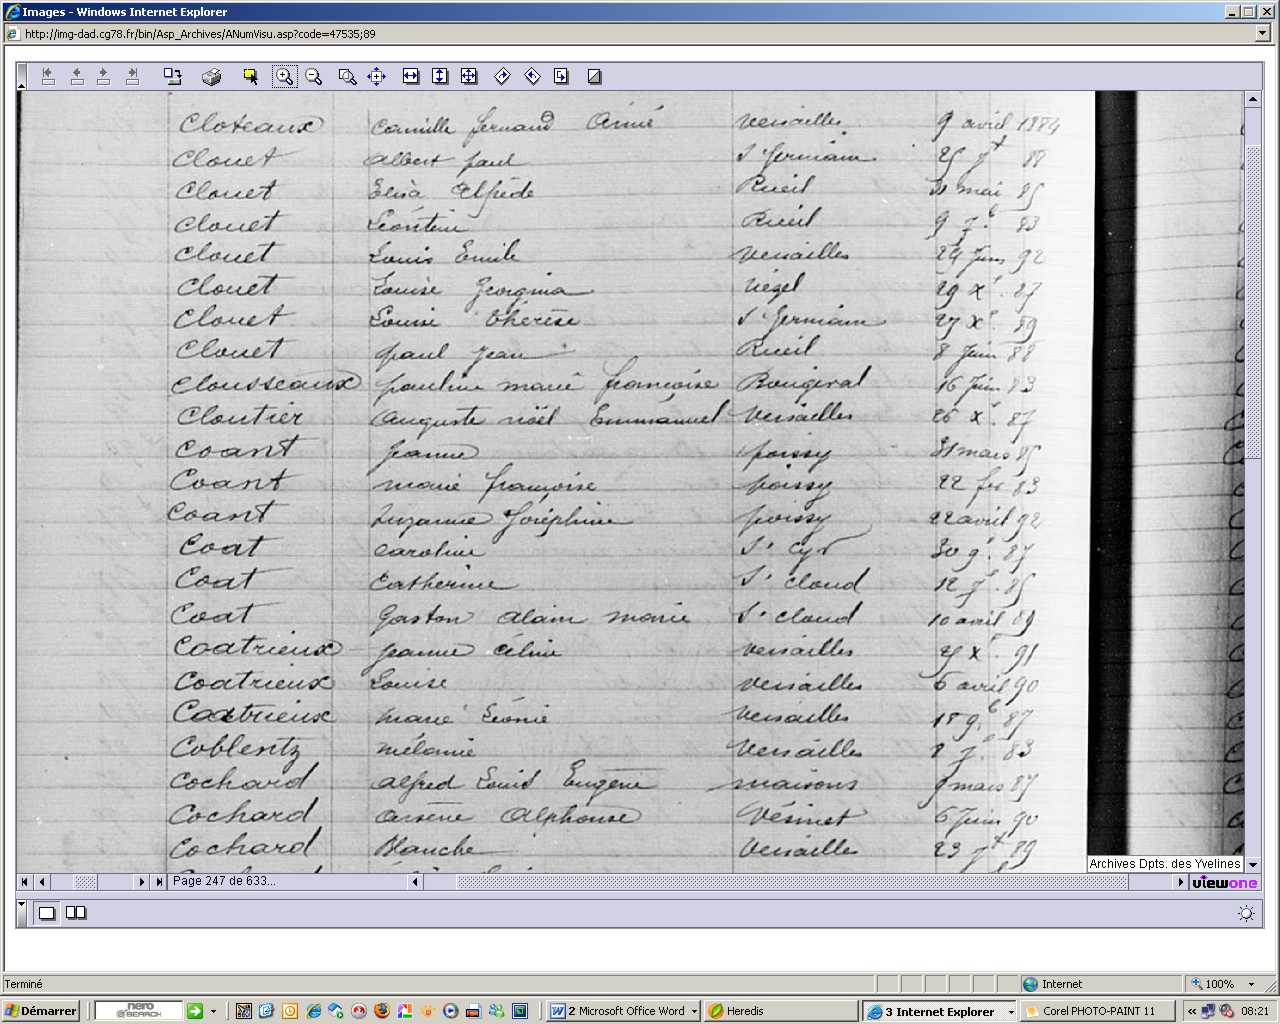Select the Zoom Out magnifier tool
Viewport: 1280px width, 1024px height.
(314, 76)
